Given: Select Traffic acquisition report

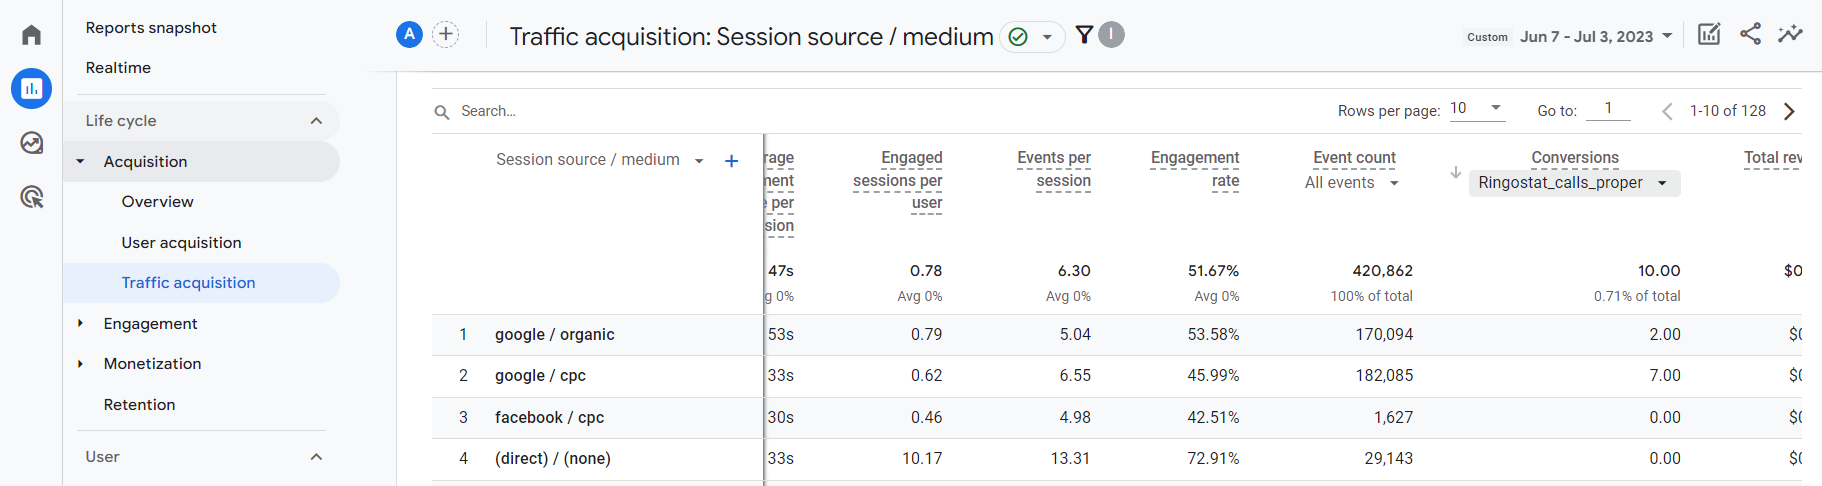Looking at the screenshot, I should pyautogui.click(x=201, y=283).
